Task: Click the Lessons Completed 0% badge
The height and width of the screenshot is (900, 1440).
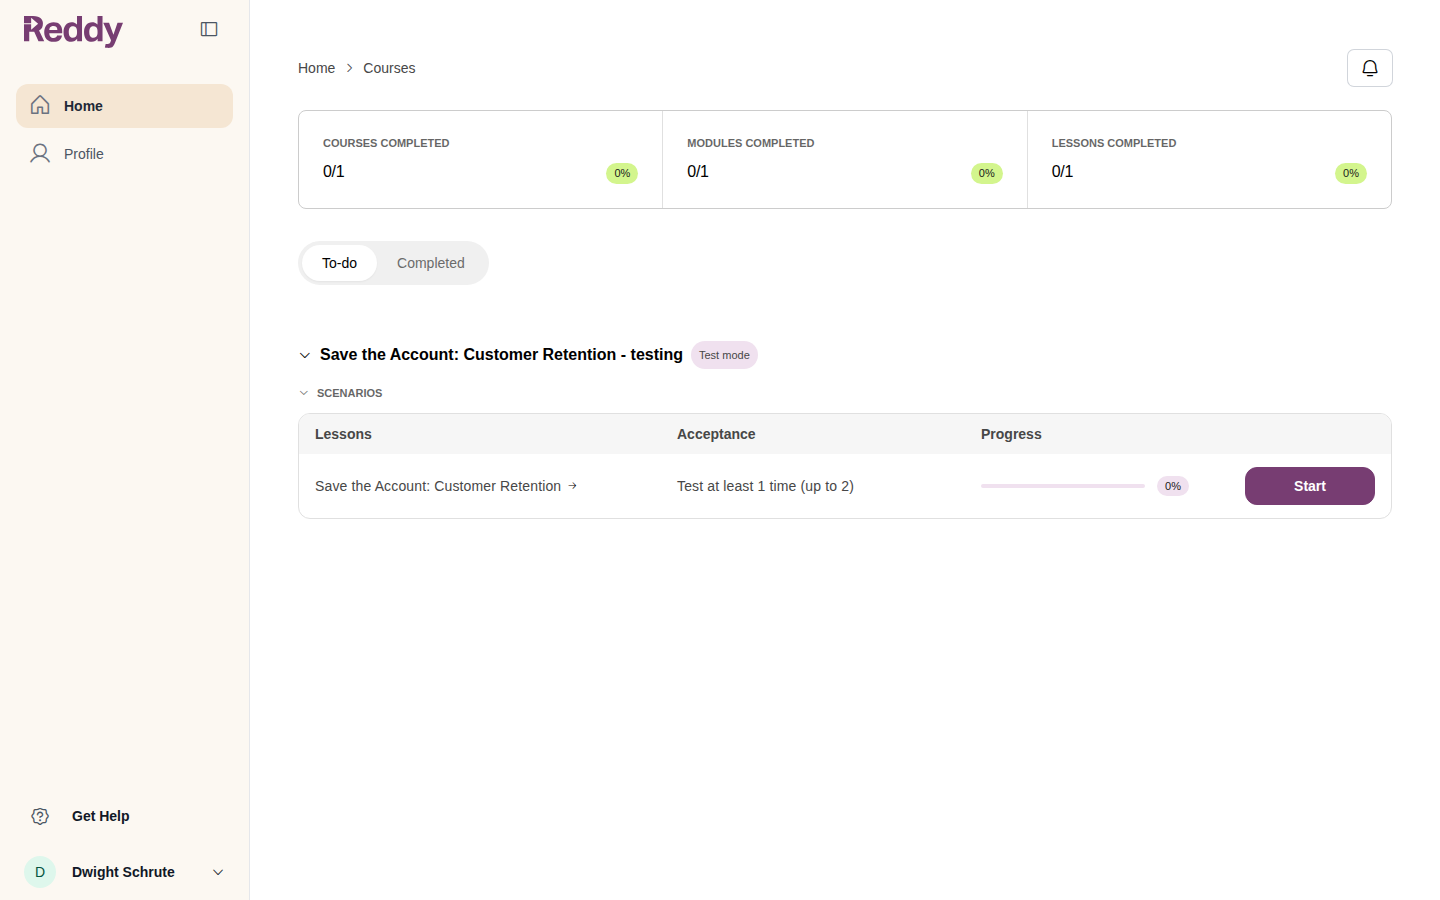Action: coord(1351,173)
